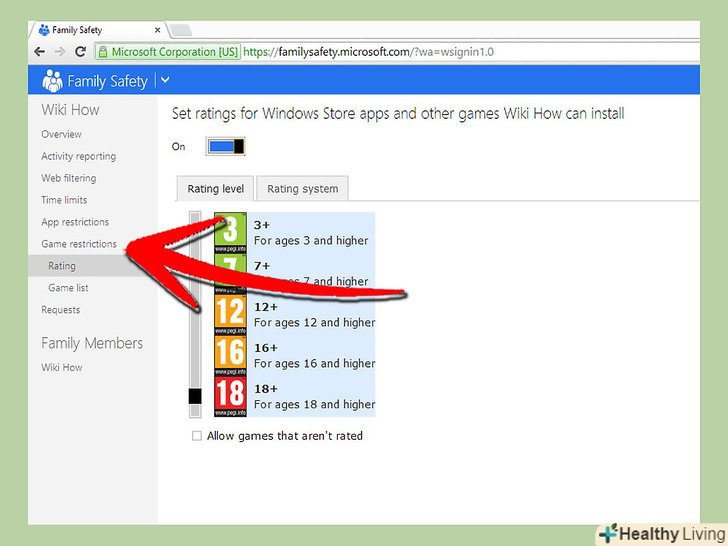Click the green padlock security icon
The image size is (728, 546).
(103, 52)
